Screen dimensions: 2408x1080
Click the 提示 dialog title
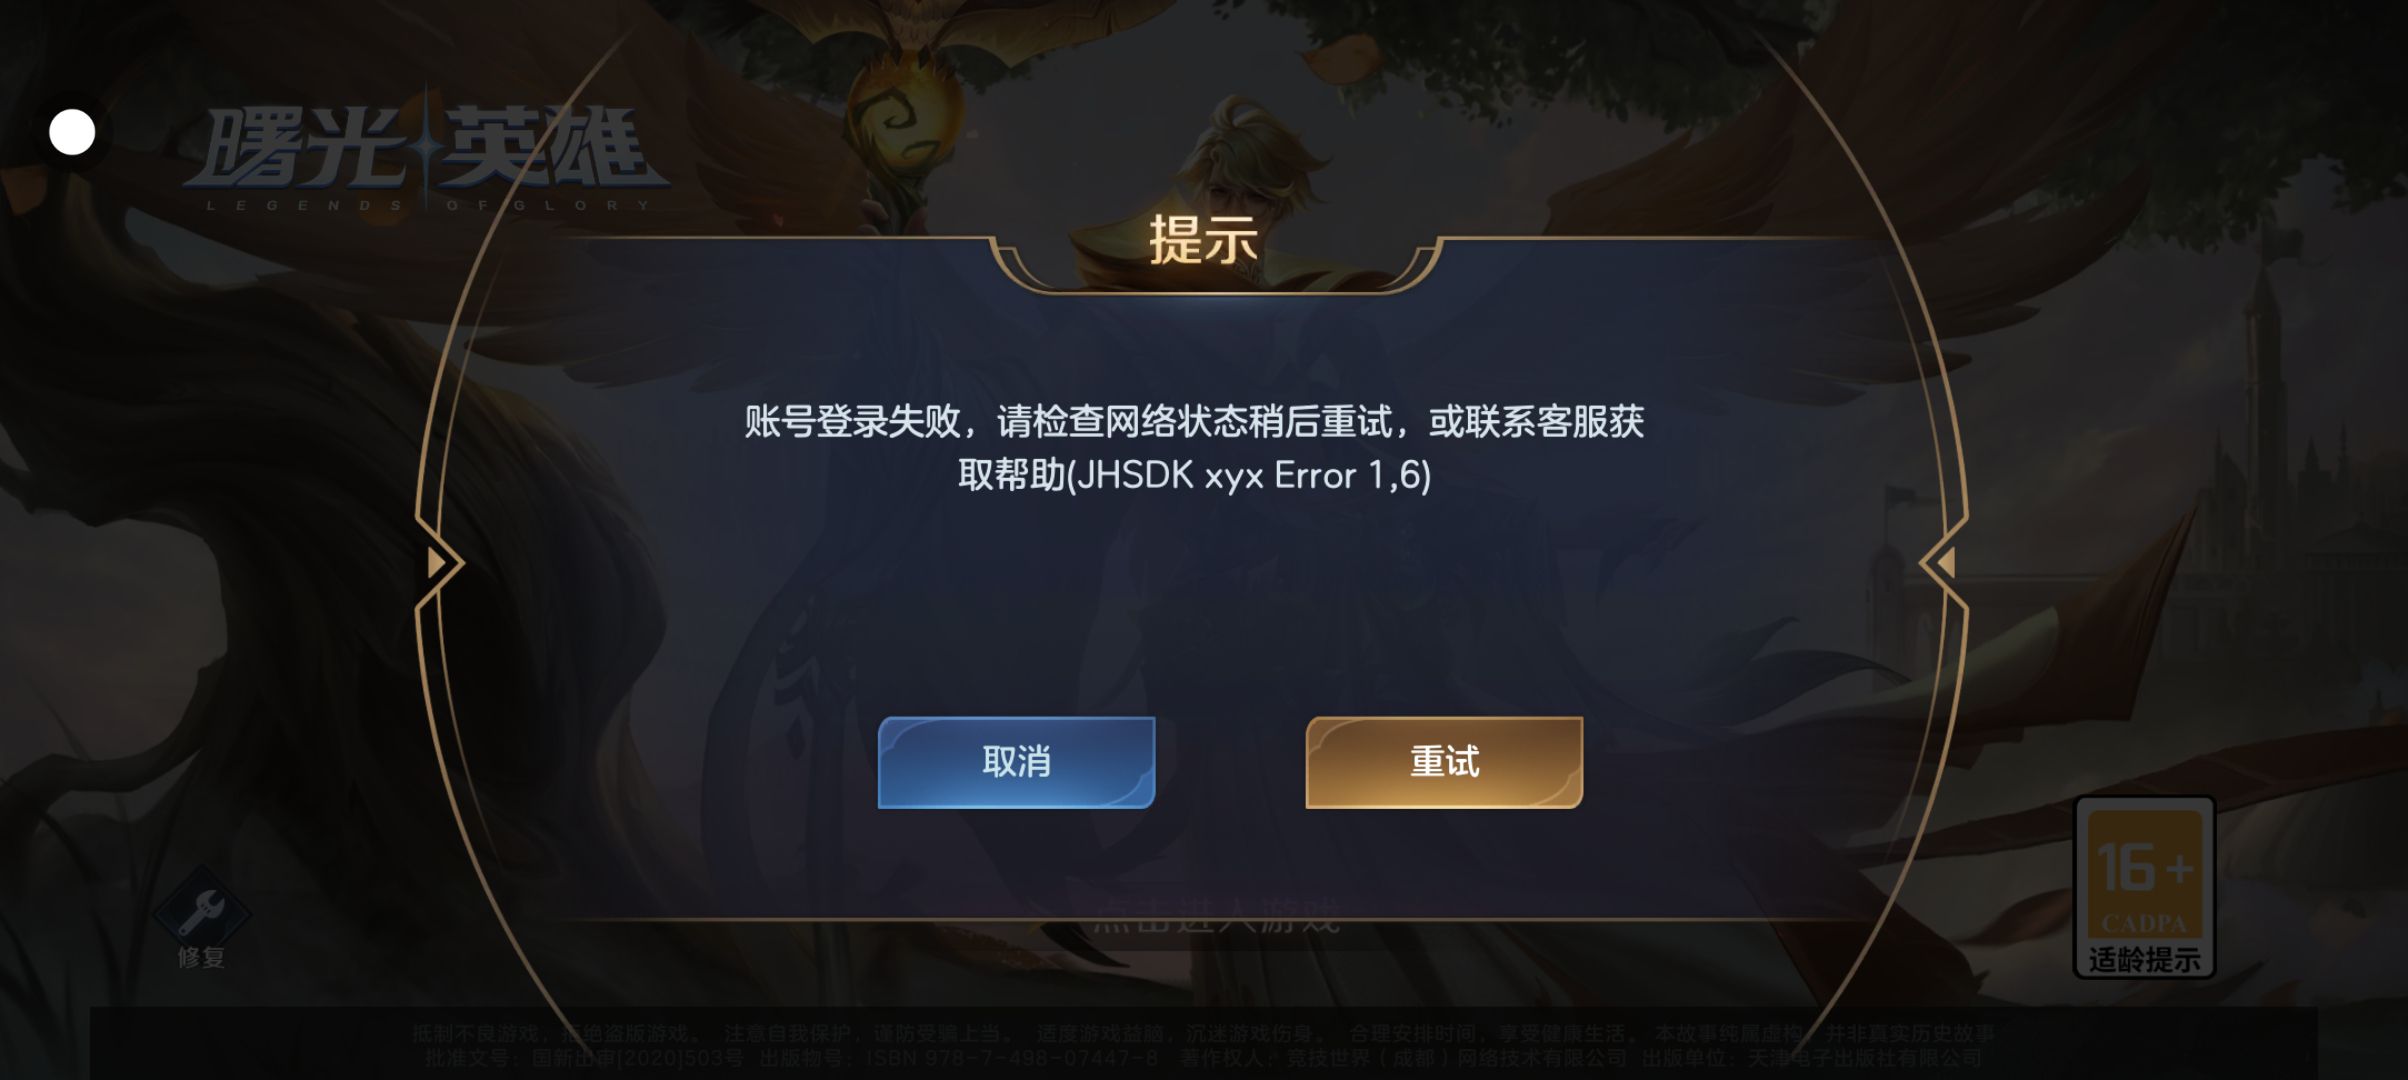click(x=1203, y=240)
